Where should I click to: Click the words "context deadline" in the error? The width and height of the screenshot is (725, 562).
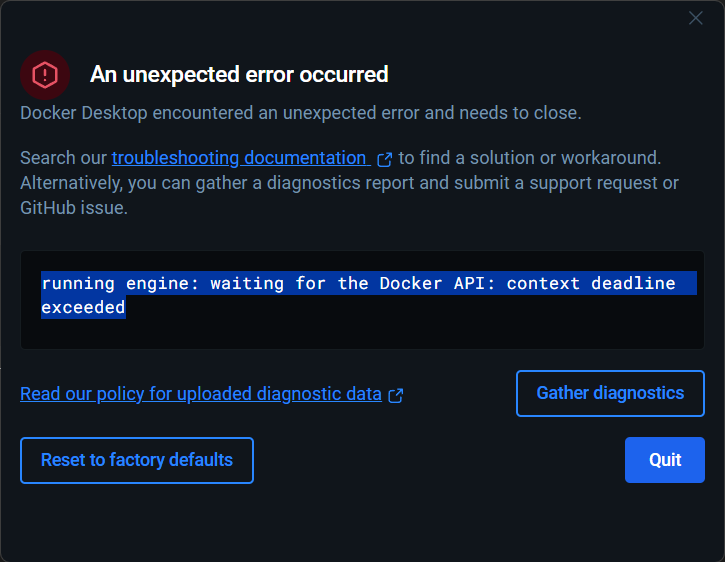tap(590, 283)
